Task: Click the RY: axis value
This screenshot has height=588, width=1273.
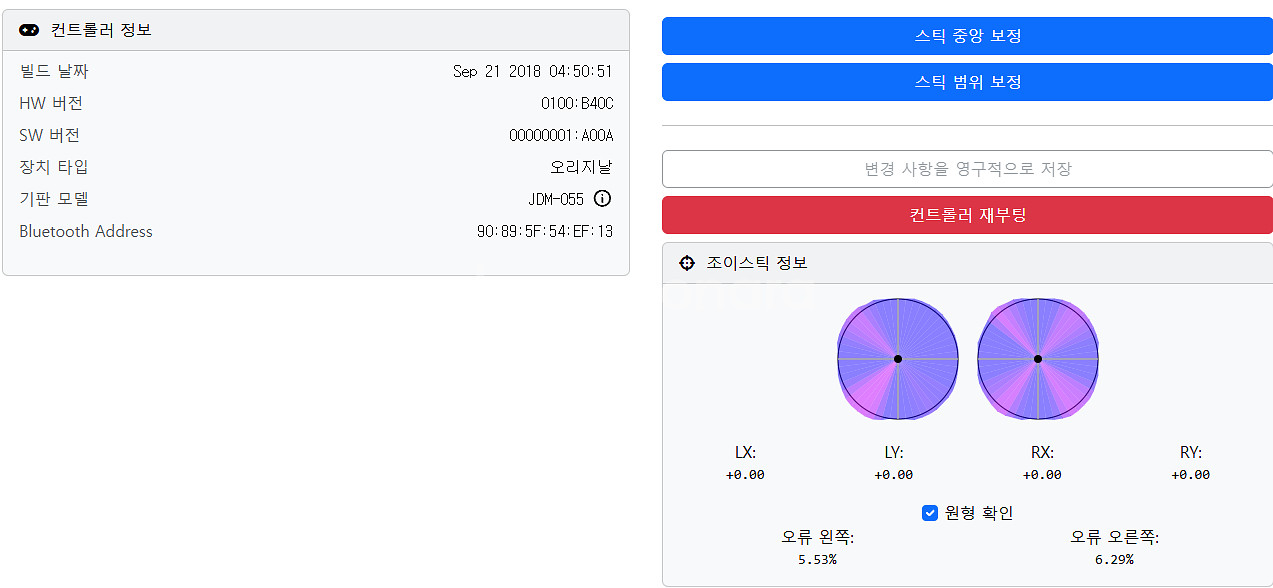Action: point(1191,475)
